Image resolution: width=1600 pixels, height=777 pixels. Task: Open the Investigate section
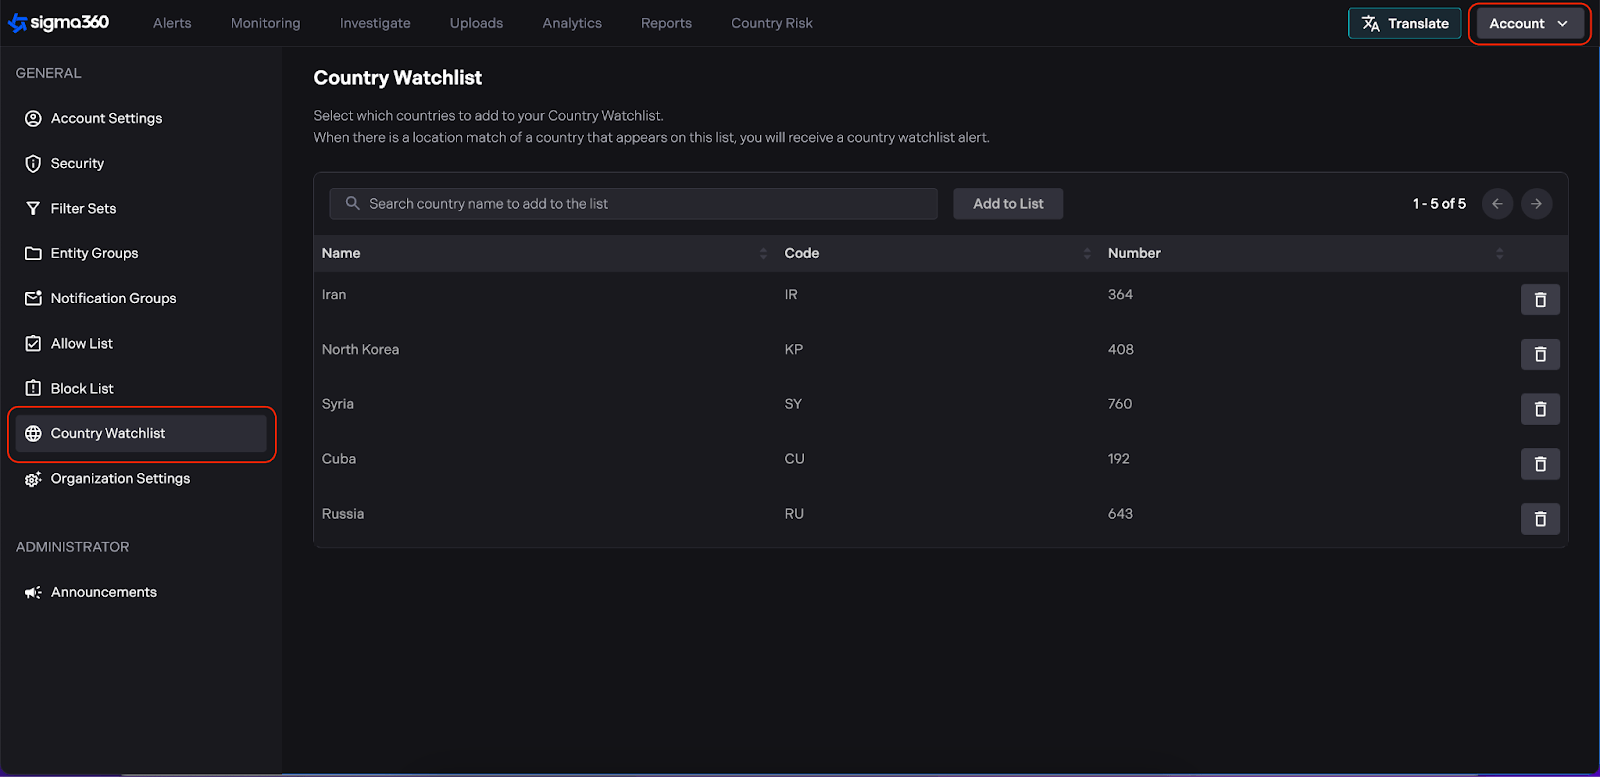[x=375, y=23]
